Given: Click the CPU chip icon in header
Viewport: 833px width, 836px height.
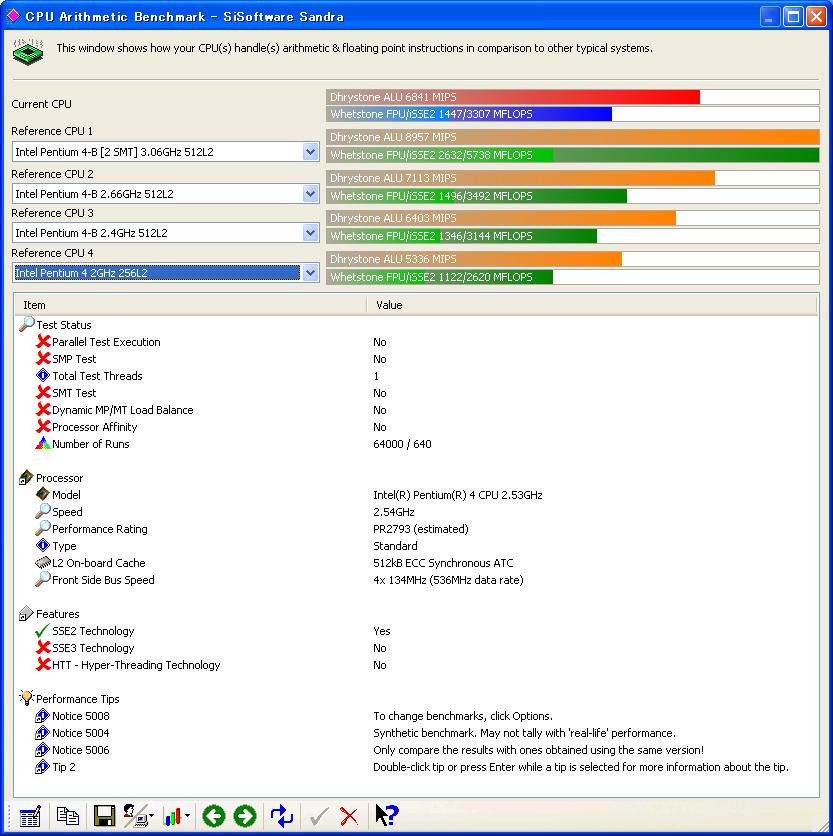Looking at the screenshot, I should (x=28, y=52).
